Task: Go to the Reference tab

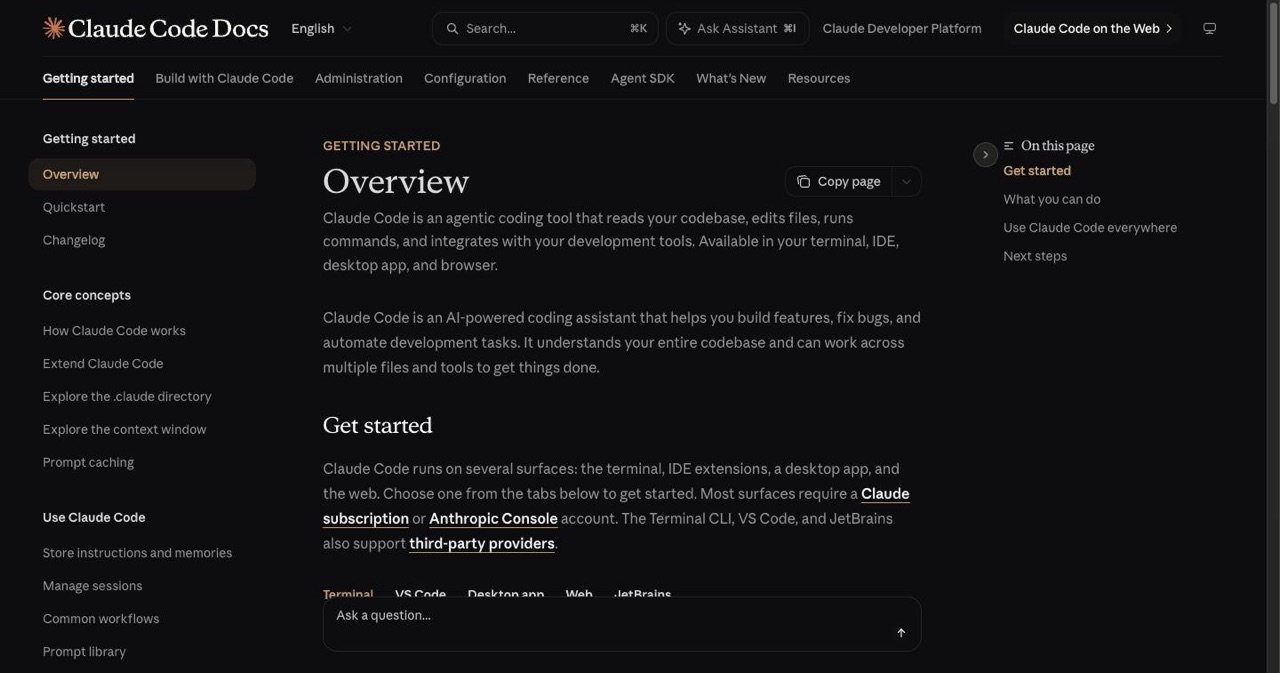Action: coord(558,78)
